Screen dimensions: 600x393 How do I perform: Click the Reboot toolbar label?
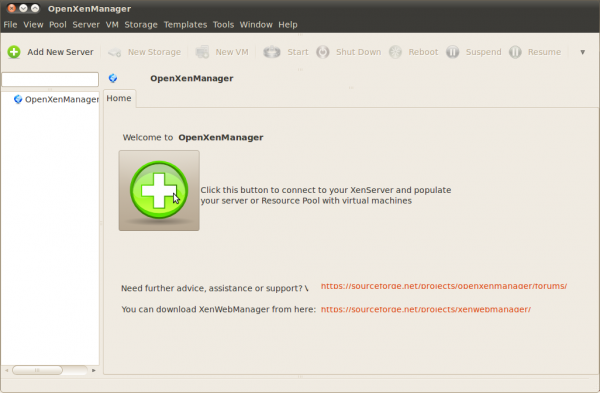[423, 52]
